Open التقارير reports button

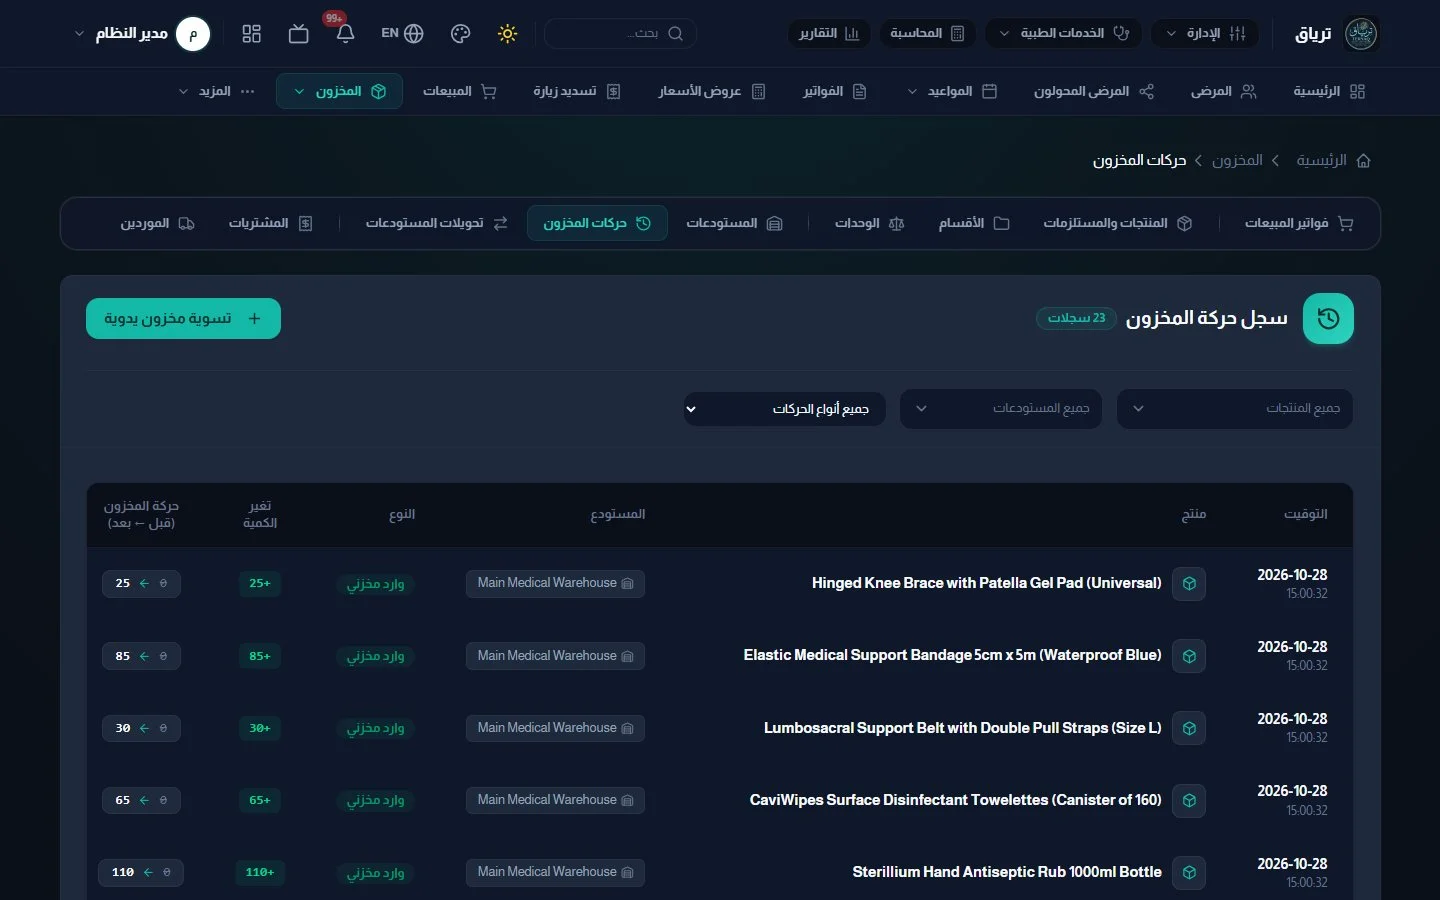coord(829,34)
